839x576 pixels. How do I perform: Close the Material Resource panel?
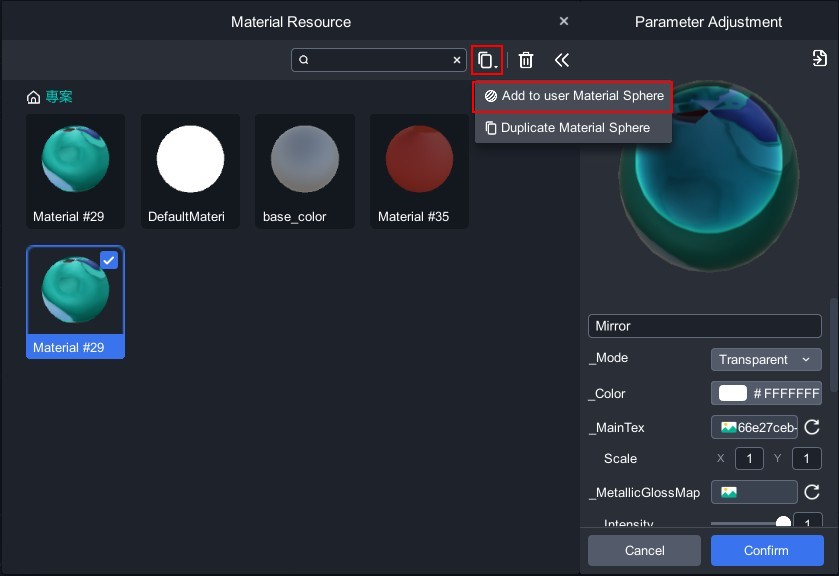tap(564, 21)
